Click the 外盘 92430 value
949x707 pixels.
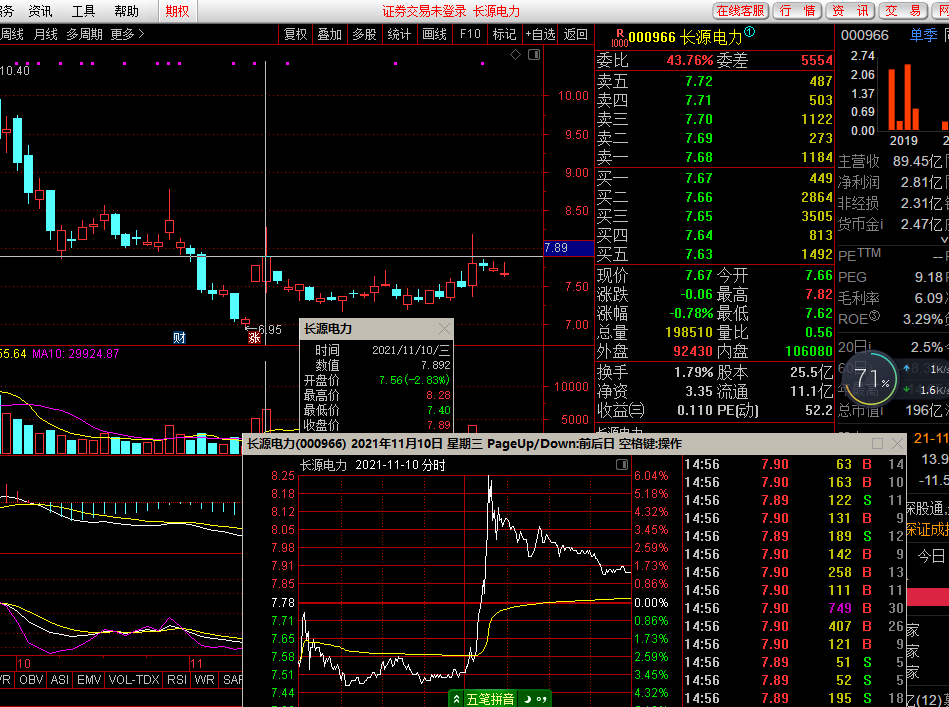pyautogui.click(x=693, y=352)
